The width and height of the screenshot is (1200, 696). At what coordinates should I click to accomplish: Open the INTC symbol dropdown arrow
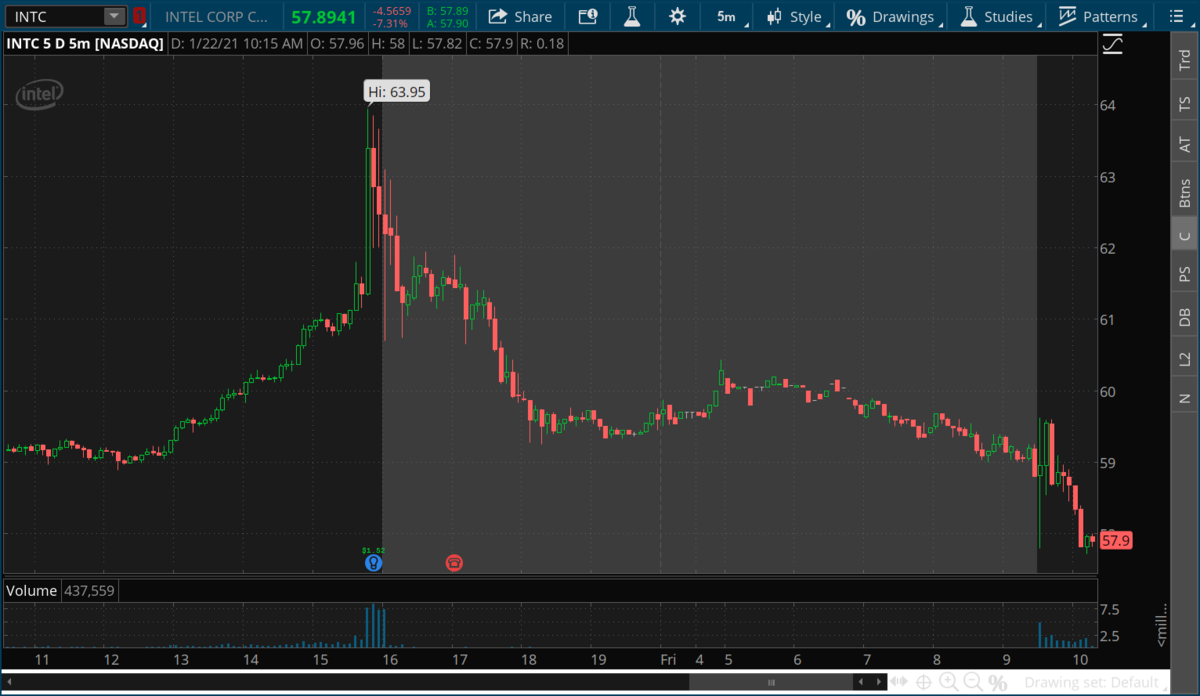pyautogui.click(x=114, y=16)
